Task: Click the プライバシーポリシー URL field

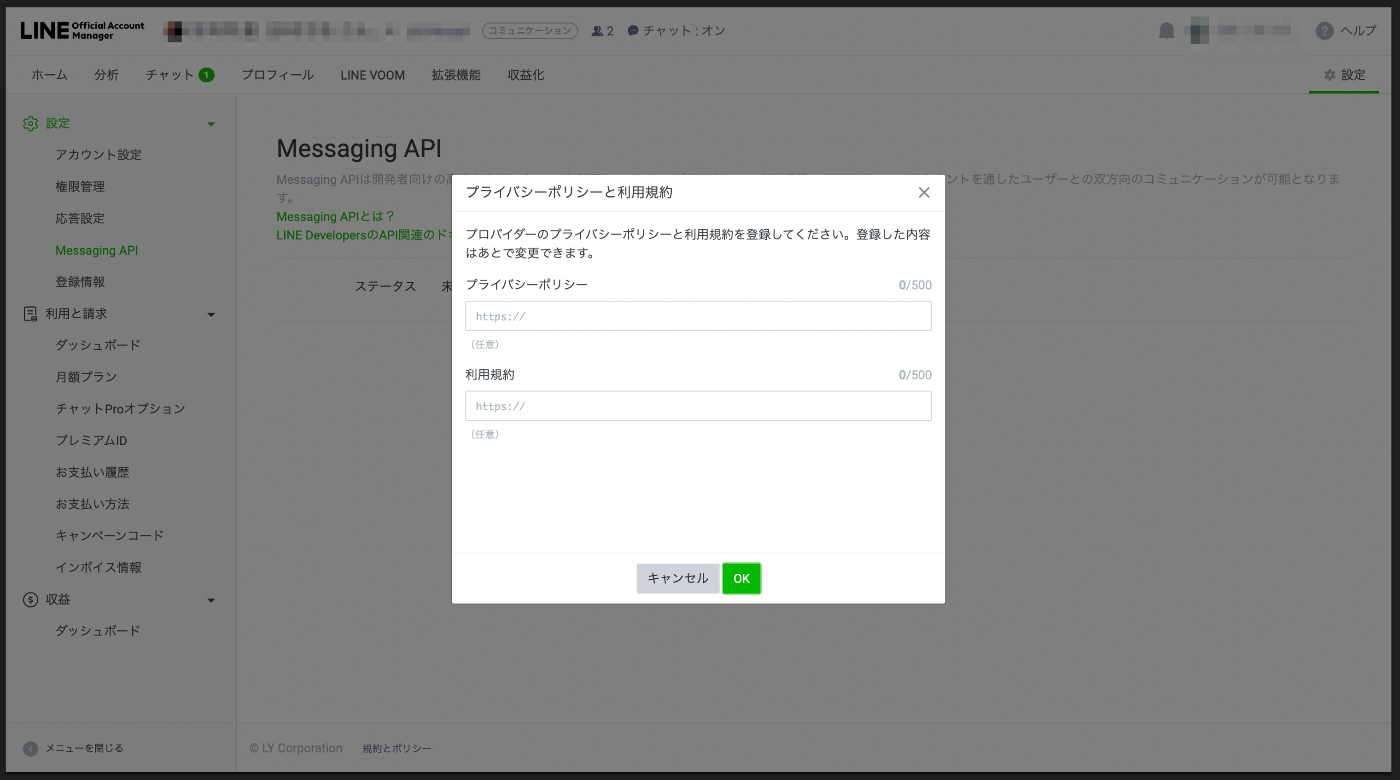Action: click(698, 316)
